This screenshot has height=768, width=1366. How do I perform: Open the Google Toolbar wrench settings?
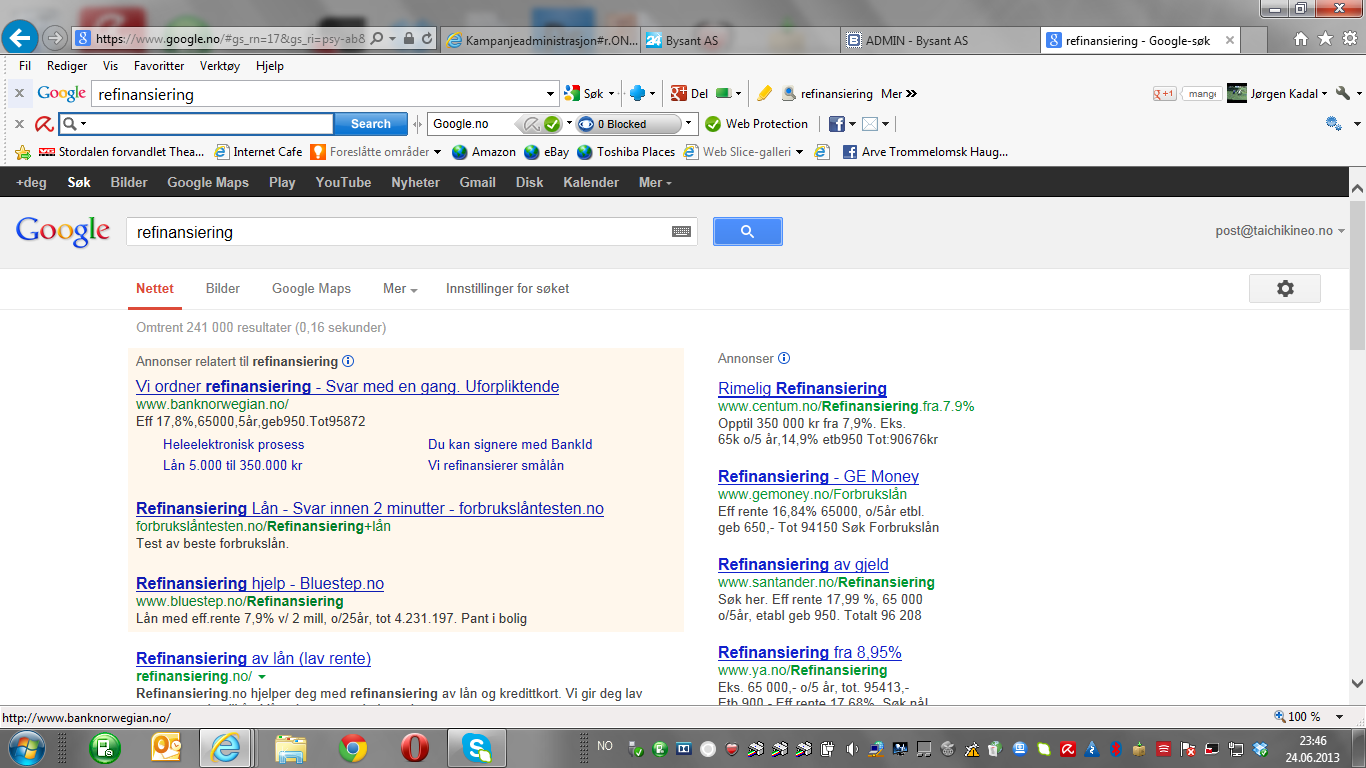(1343, 93)
